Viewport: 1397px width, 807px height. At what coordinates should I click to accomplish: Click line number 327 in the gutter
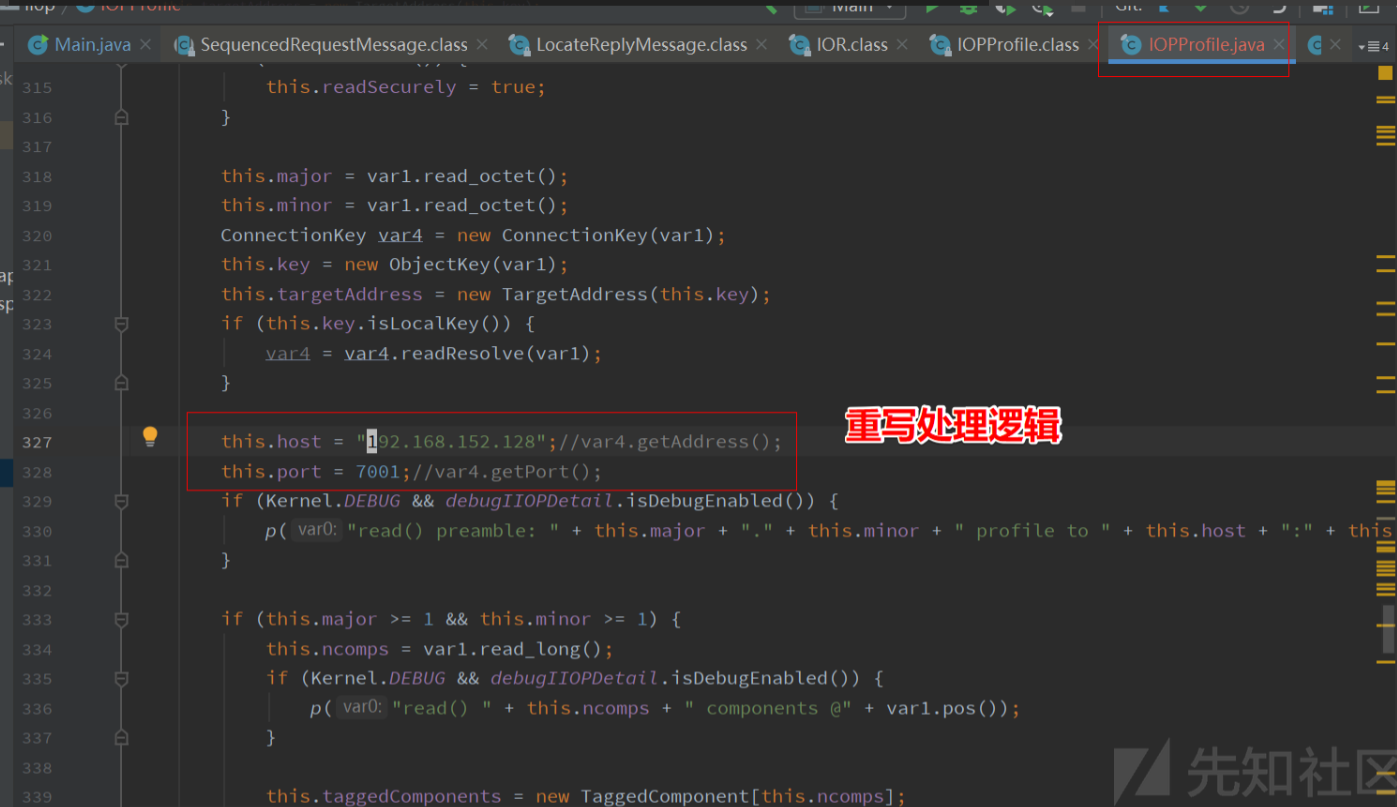point(37,442)
